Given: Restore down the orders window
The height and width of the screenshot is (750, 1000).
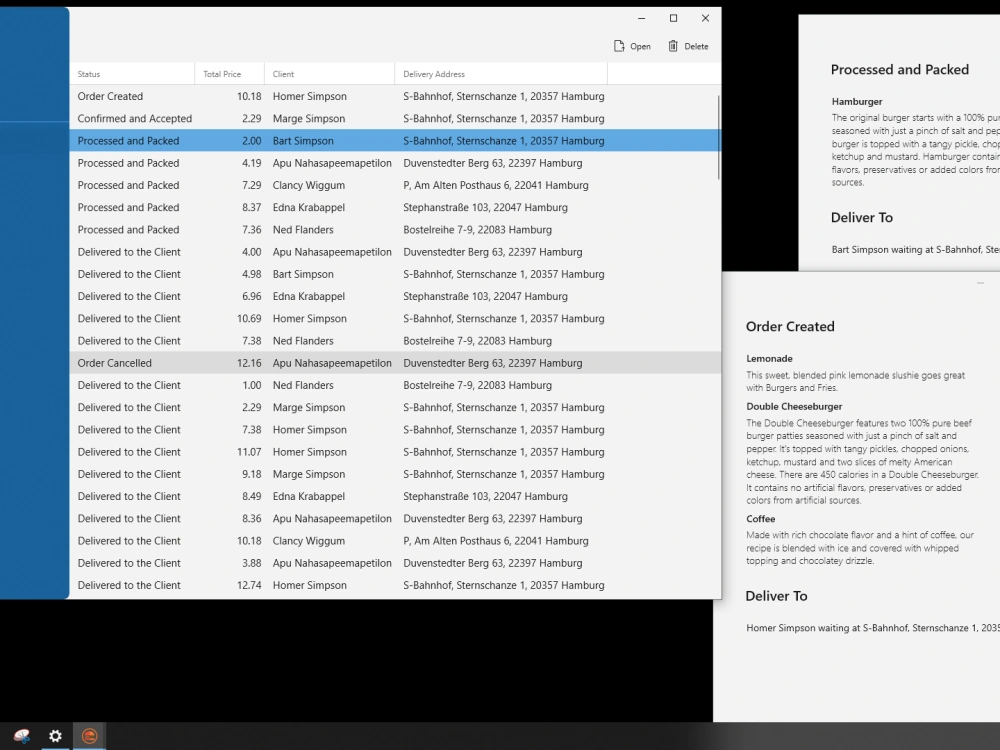Looking at the screenshot, I should tap(673, 17).
